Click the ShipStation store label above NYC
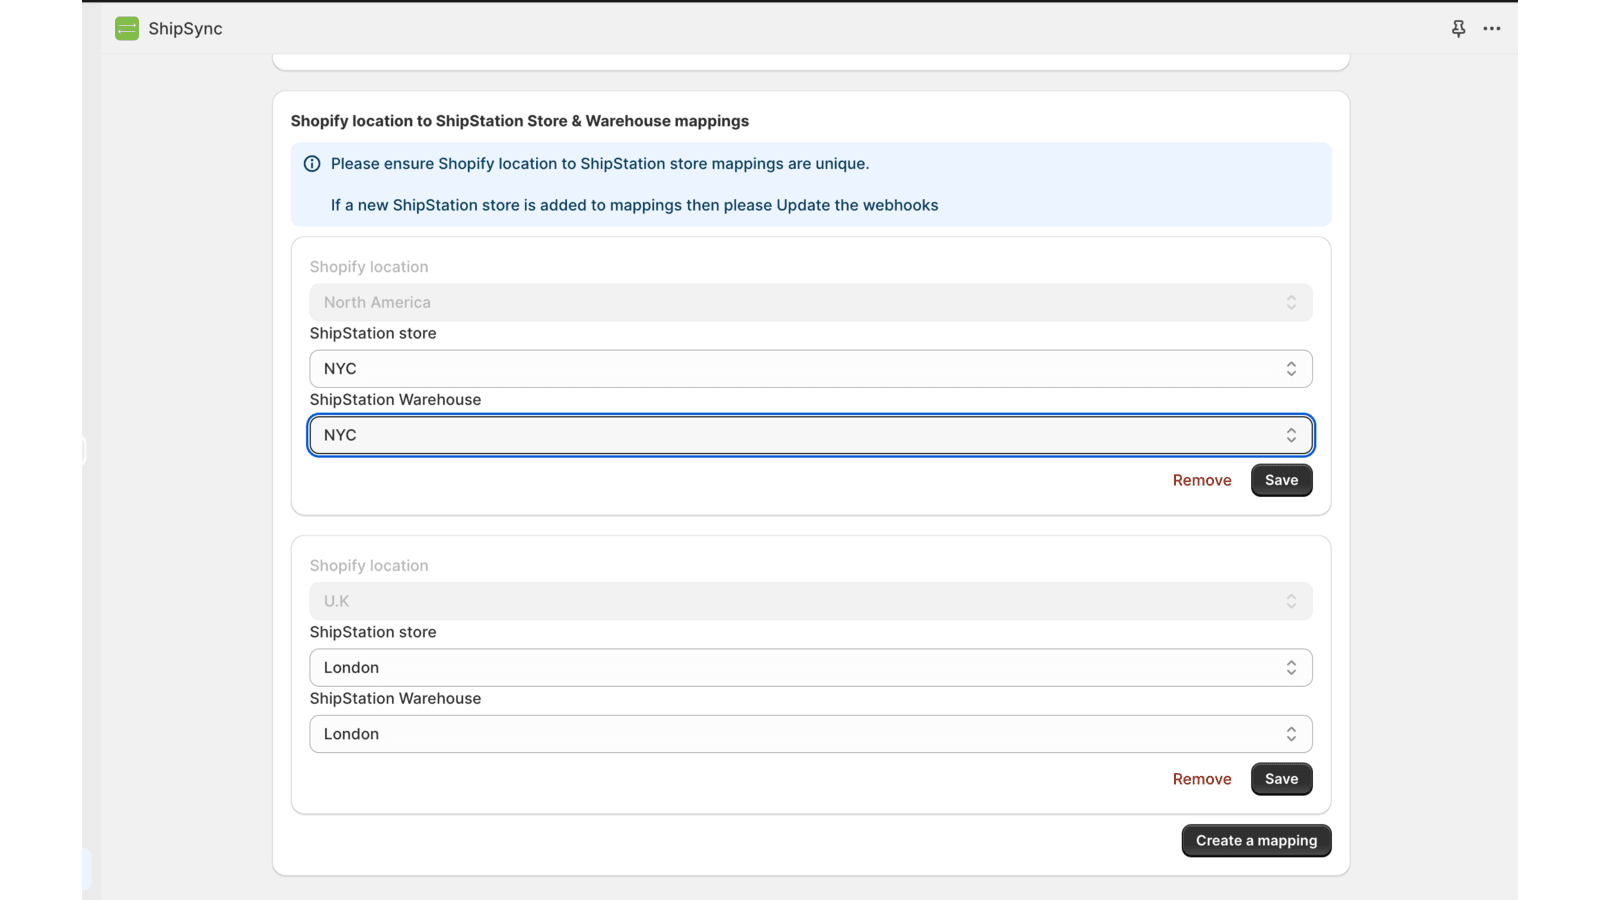 (x=373, y=333)
